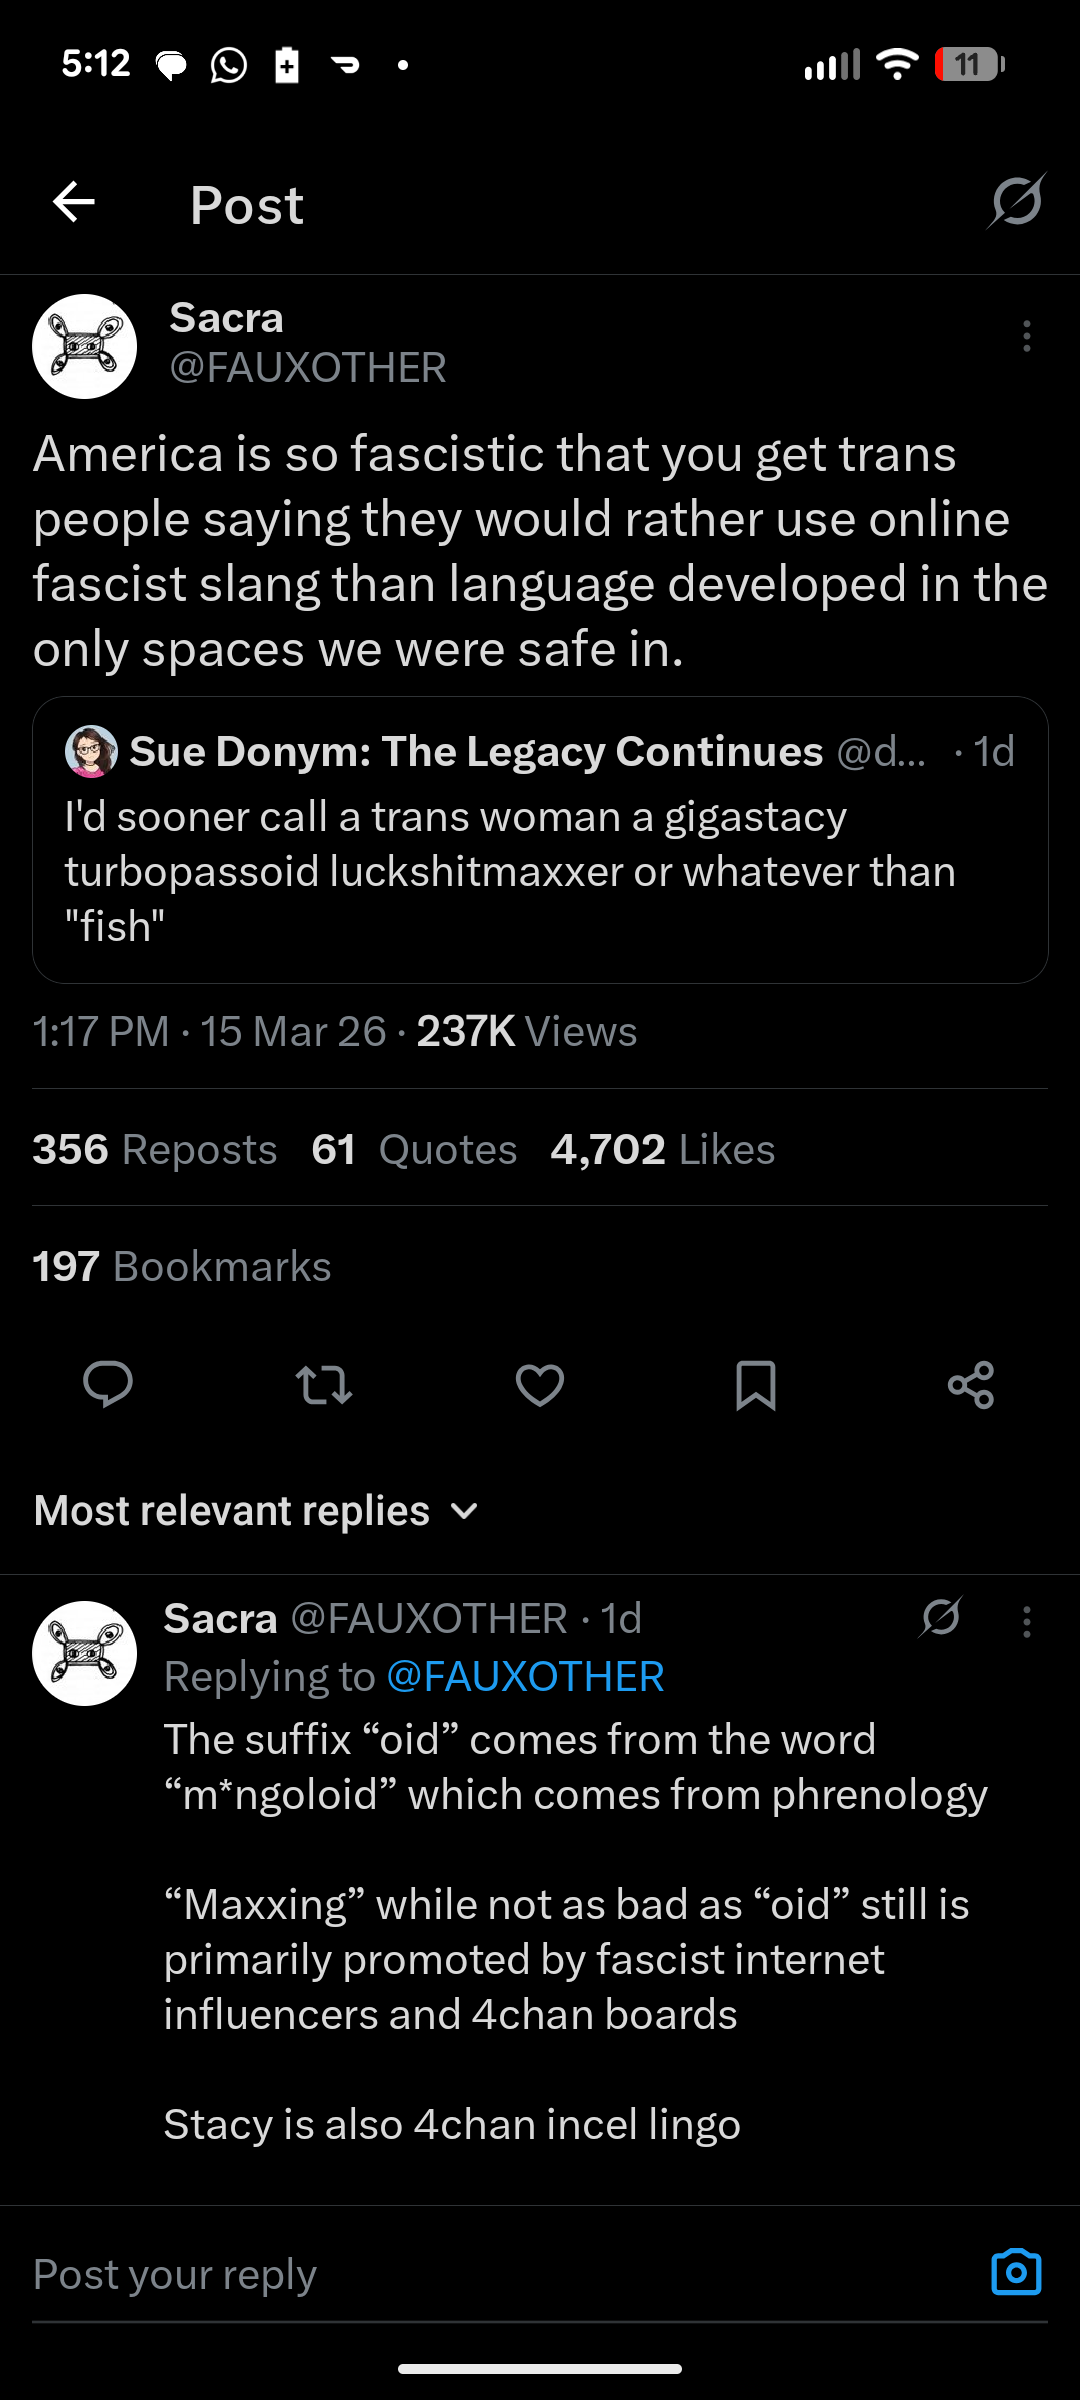Open Sacra's profile avatar on the main post
Screen dimensions: 1080x2400
[x=85, y=347]
